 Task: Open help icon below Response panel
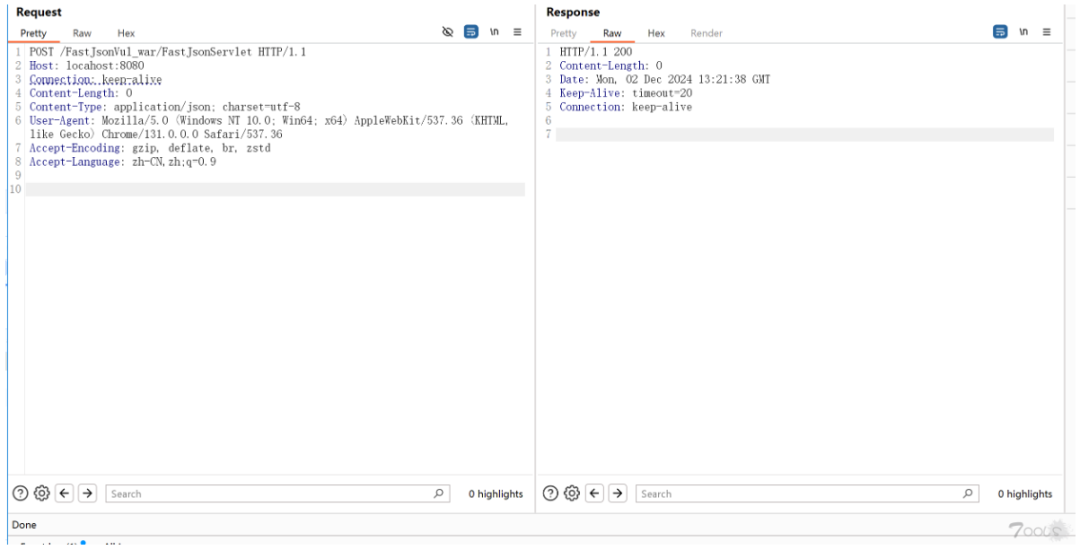[x=550, y=493]
